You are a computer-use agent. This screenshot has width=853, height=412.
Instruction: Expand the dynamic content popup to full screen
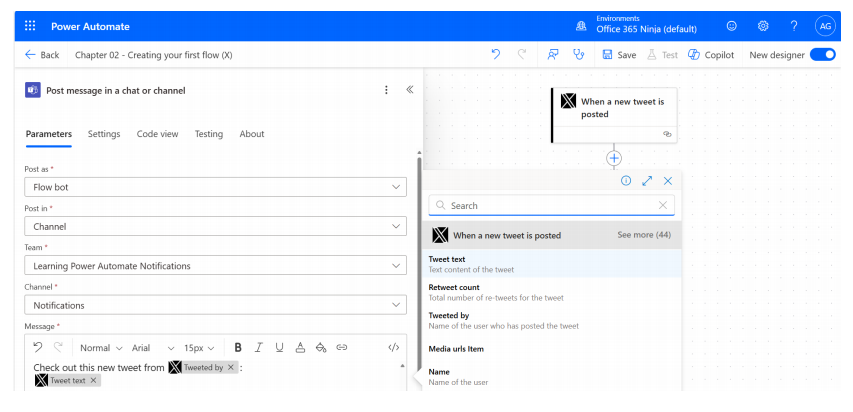point(647,181)
